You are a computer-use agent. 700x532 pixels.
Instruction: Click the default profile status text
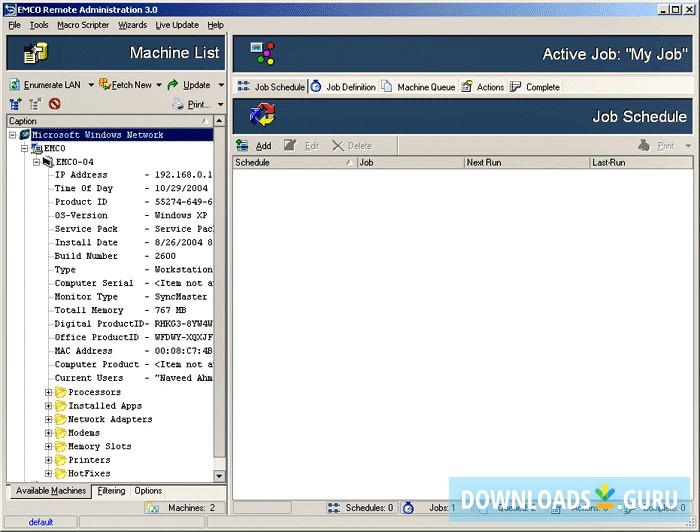point(41,522)
